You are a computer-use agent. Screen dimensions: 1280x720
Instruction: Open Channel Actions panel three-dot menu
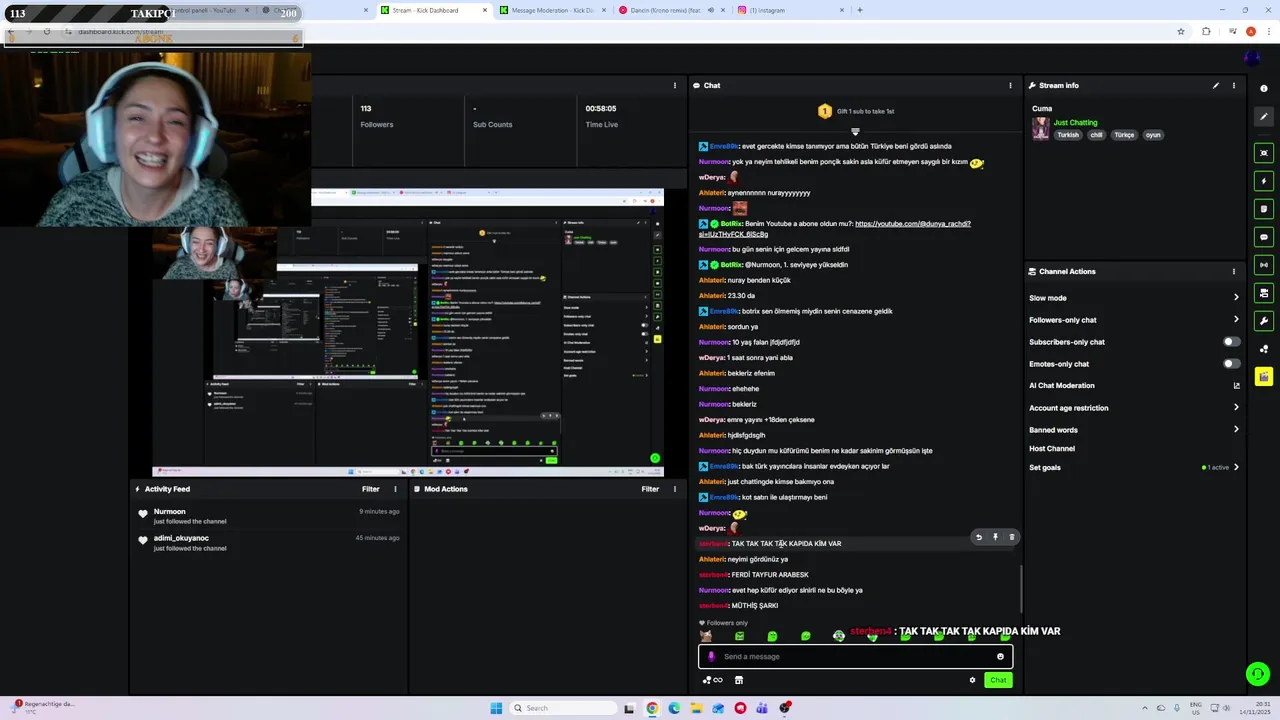1234,271
